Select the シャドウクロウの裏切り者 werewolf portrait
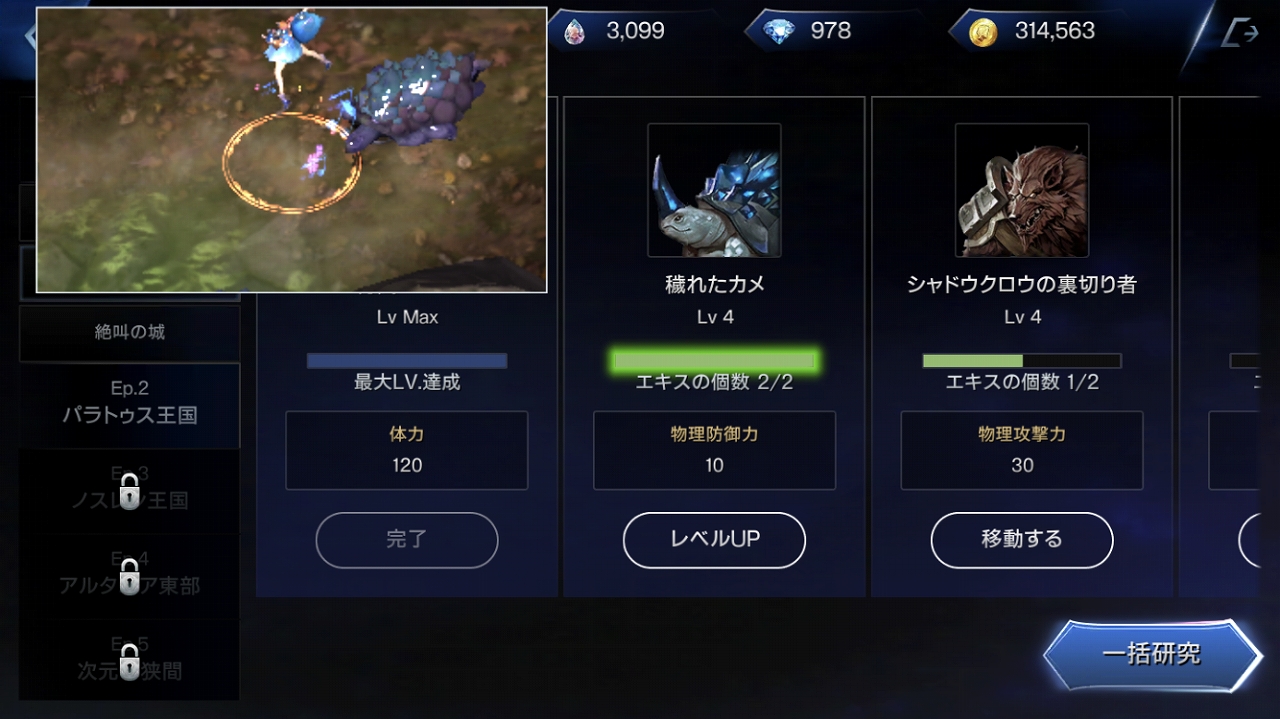1280x719 pixels. (1022, 190)
